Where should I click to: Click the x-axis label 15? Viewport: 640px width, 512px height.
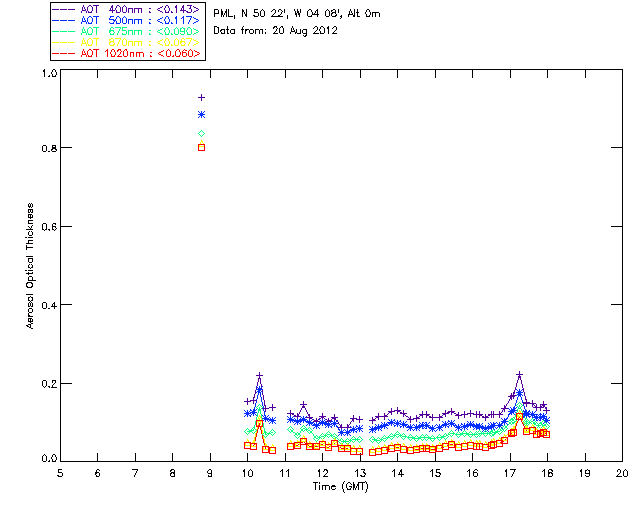[435, 473]
